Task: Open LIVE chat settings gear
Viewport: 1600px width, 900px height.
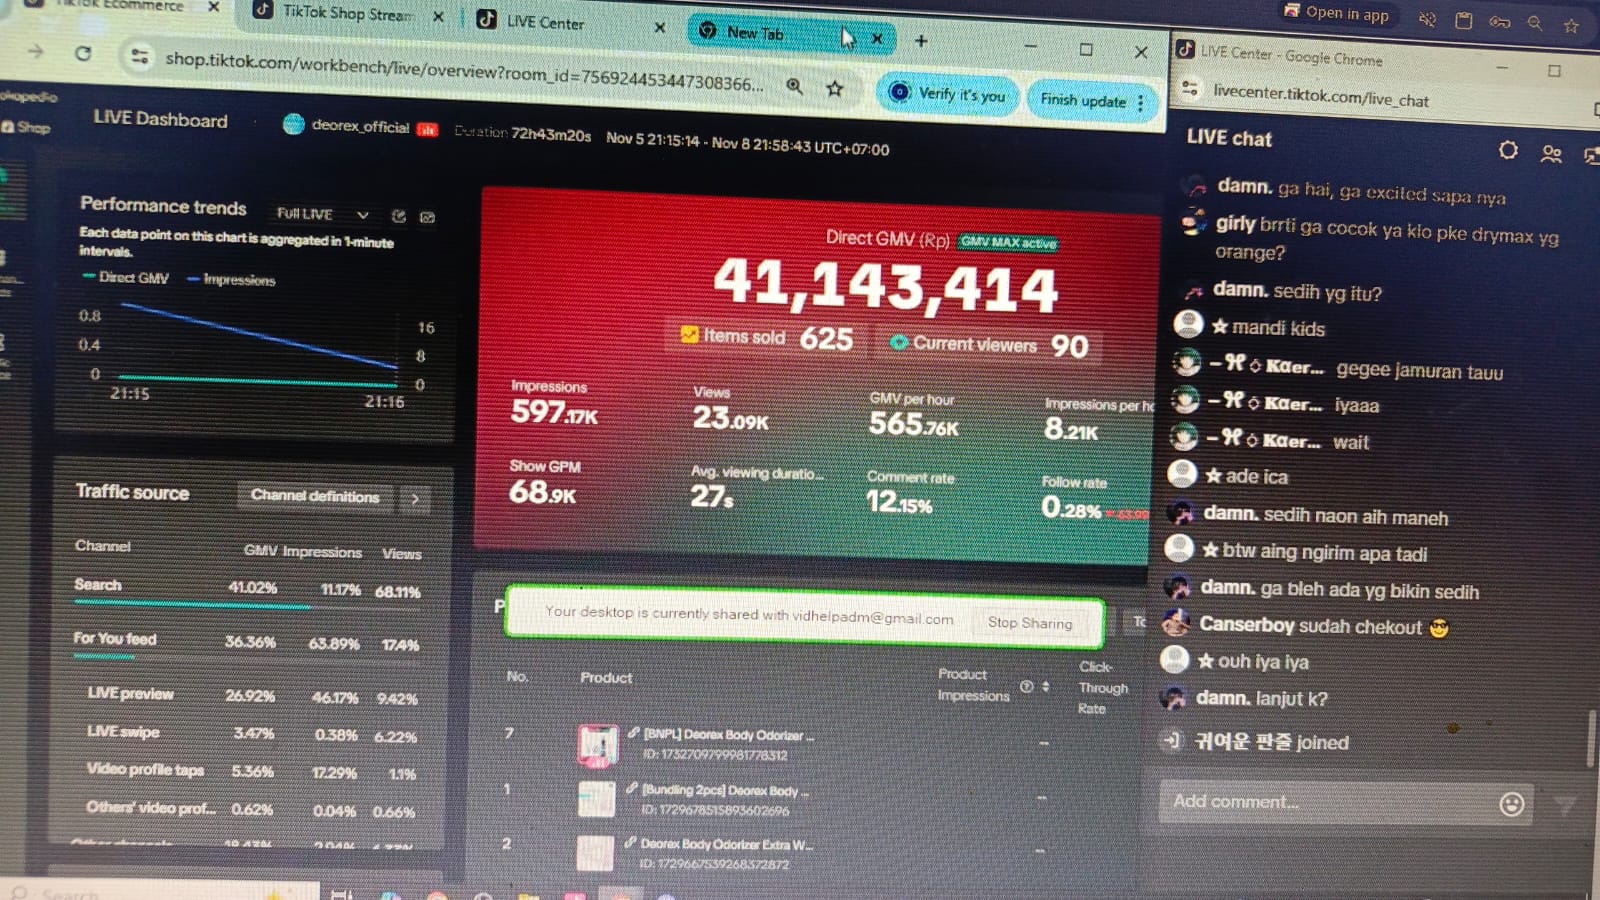Action: (1507, 150)
